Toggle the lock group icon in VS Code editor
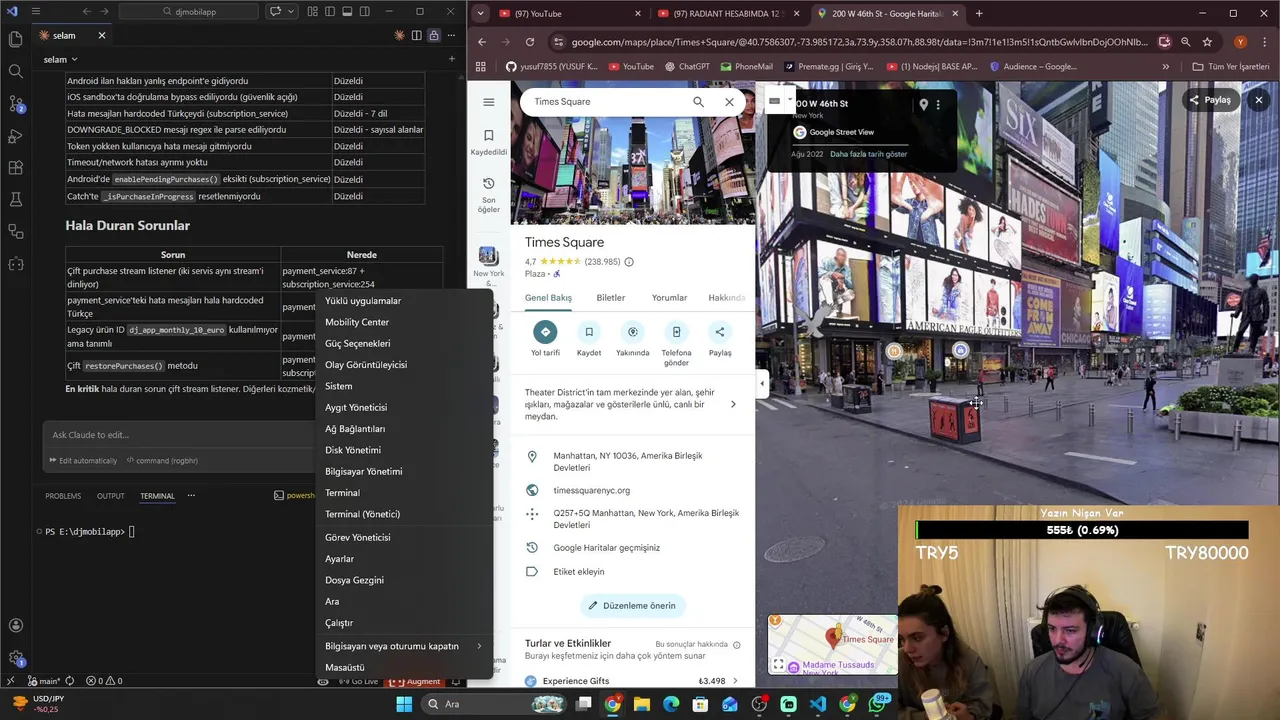Viewport: 1280px width, 720px height. click(x=433, y=35)
